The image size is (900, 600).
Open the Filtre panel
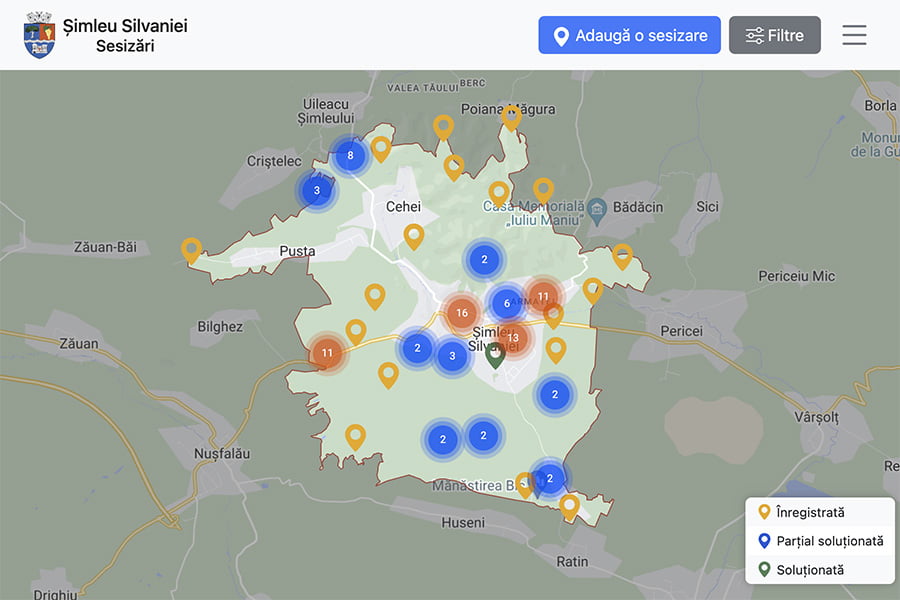pyautogui.click(x=775, y=35)
